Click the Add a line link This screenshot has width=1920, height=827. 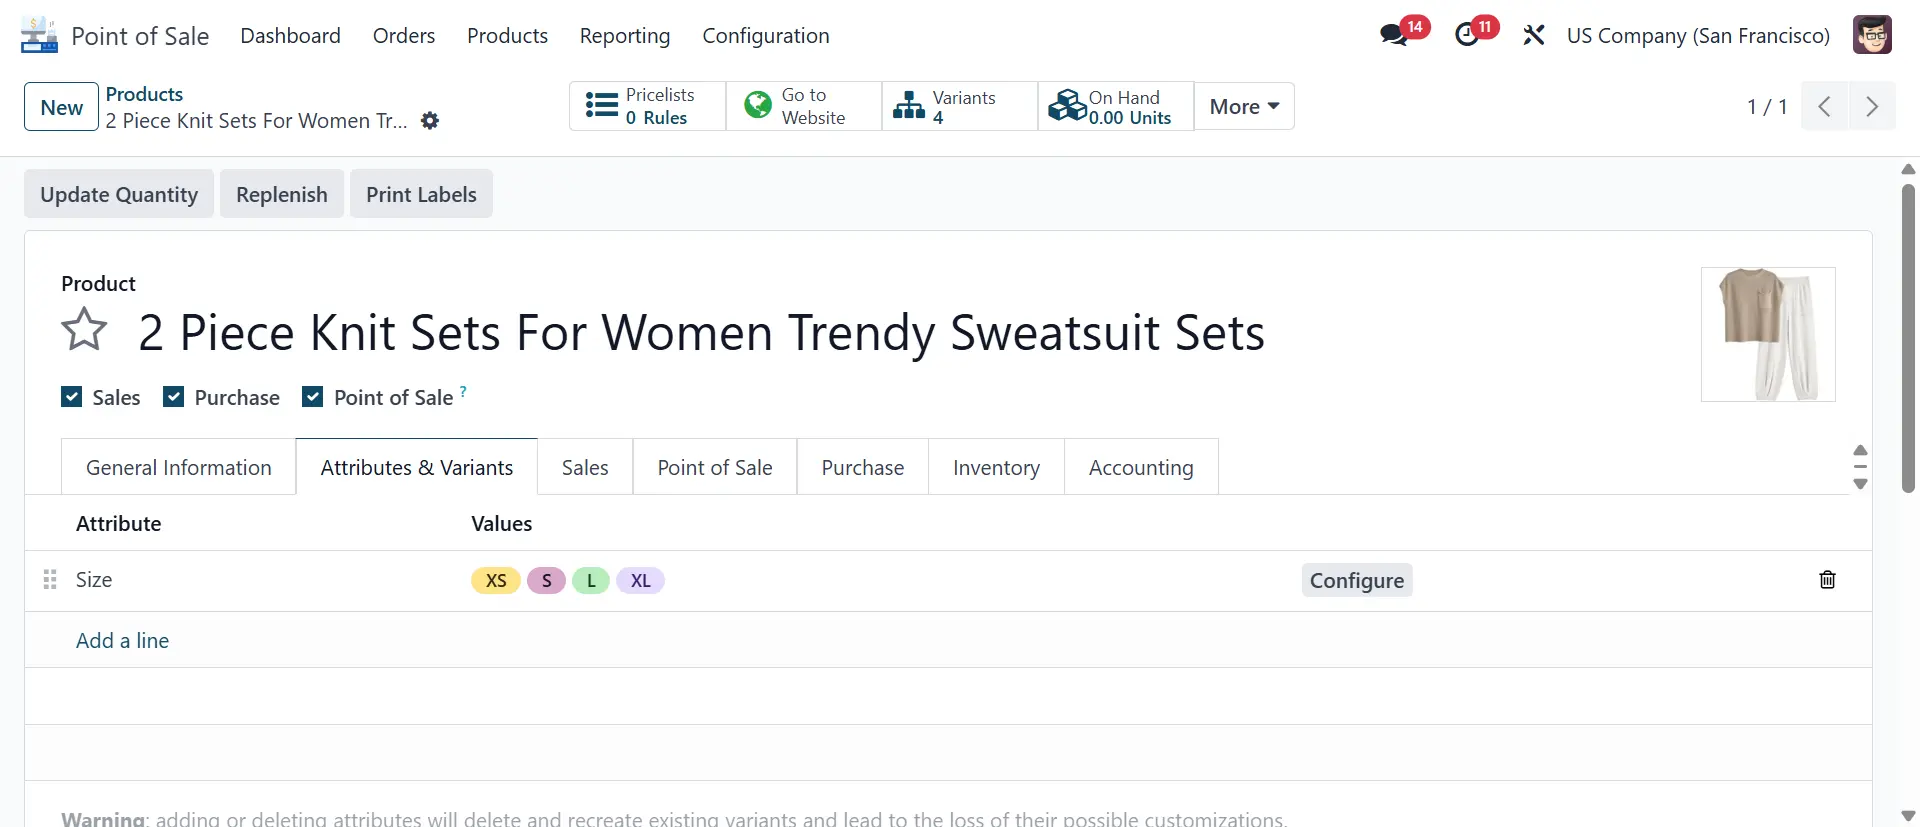click(122, 641)
